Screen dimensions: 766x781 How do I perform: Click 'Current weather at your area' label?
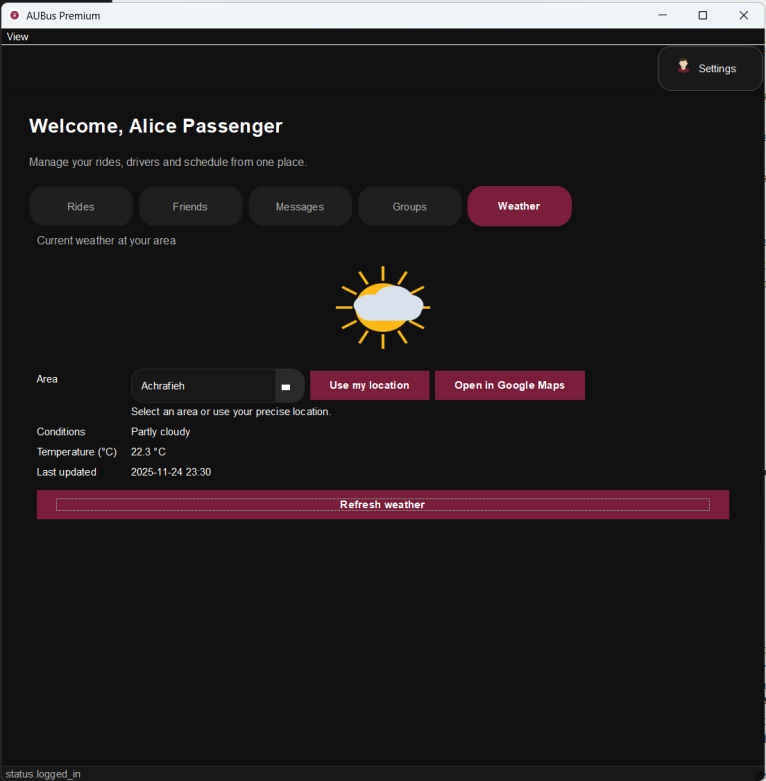[106, 241]
